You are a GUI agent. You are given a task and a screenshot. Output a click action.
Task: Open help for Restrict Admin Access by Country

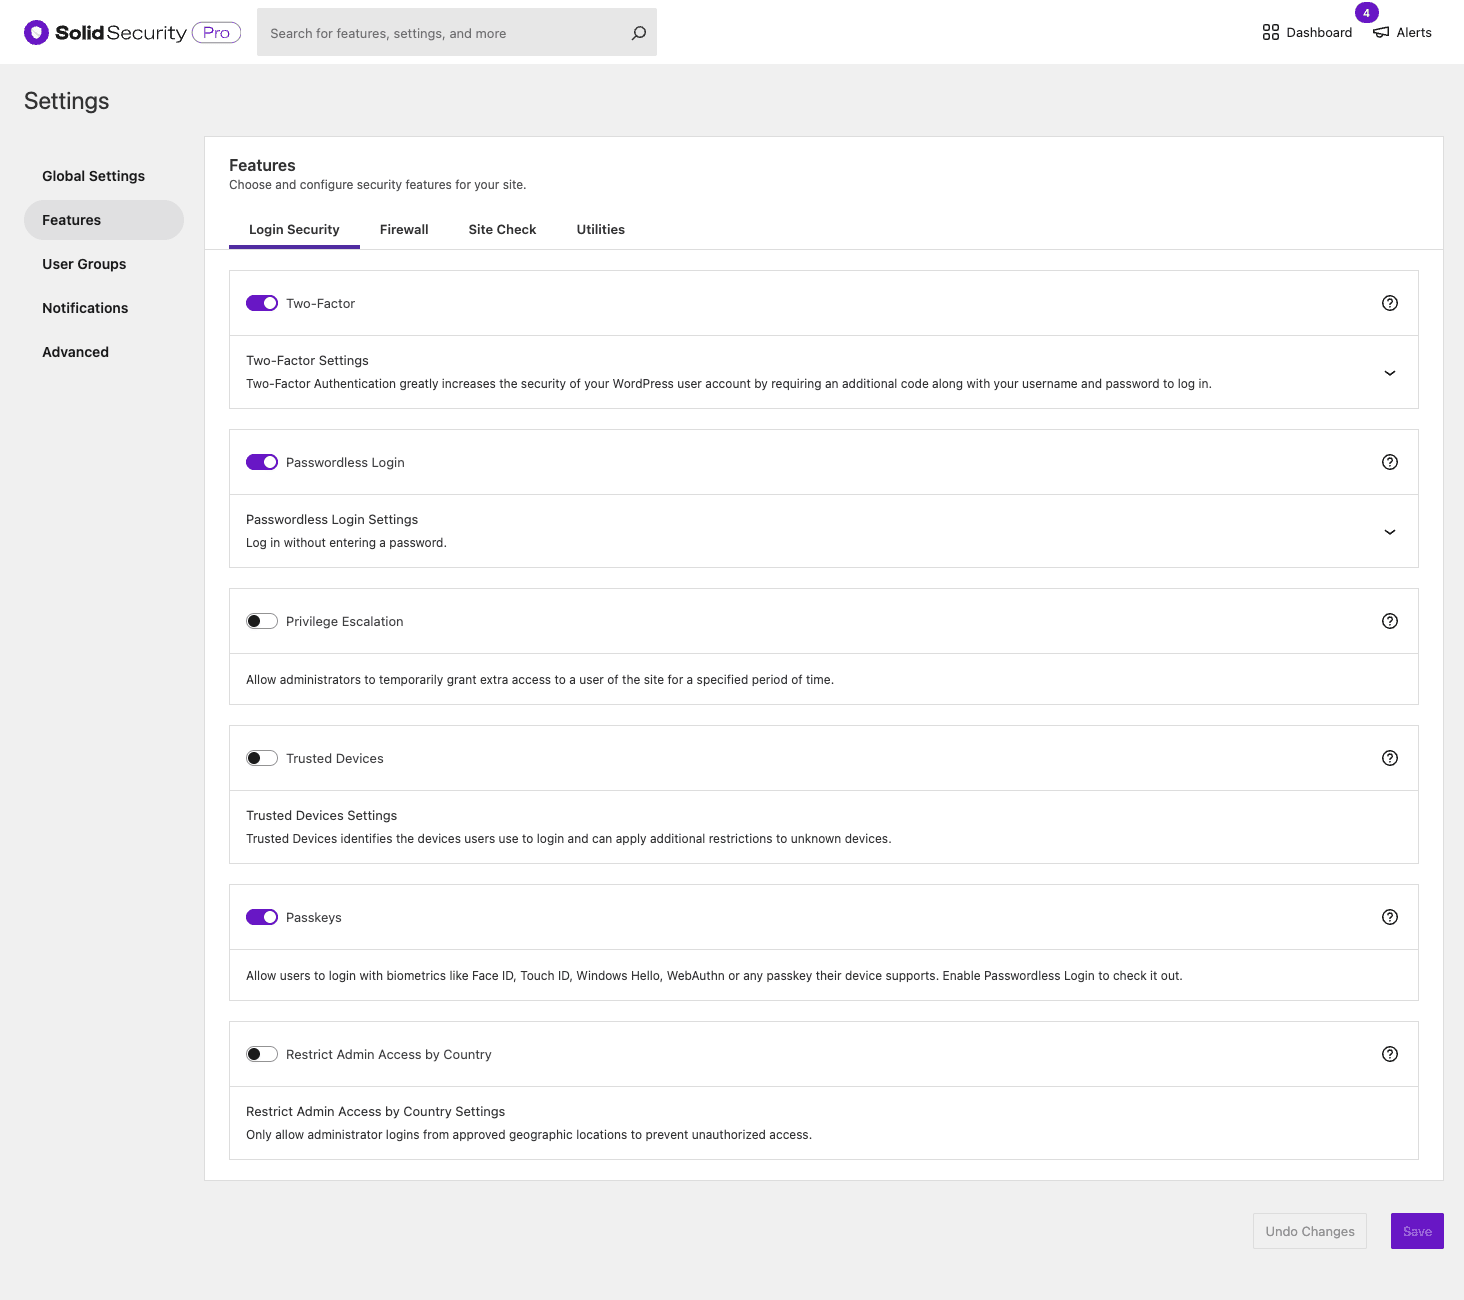click(1390, 1054)
